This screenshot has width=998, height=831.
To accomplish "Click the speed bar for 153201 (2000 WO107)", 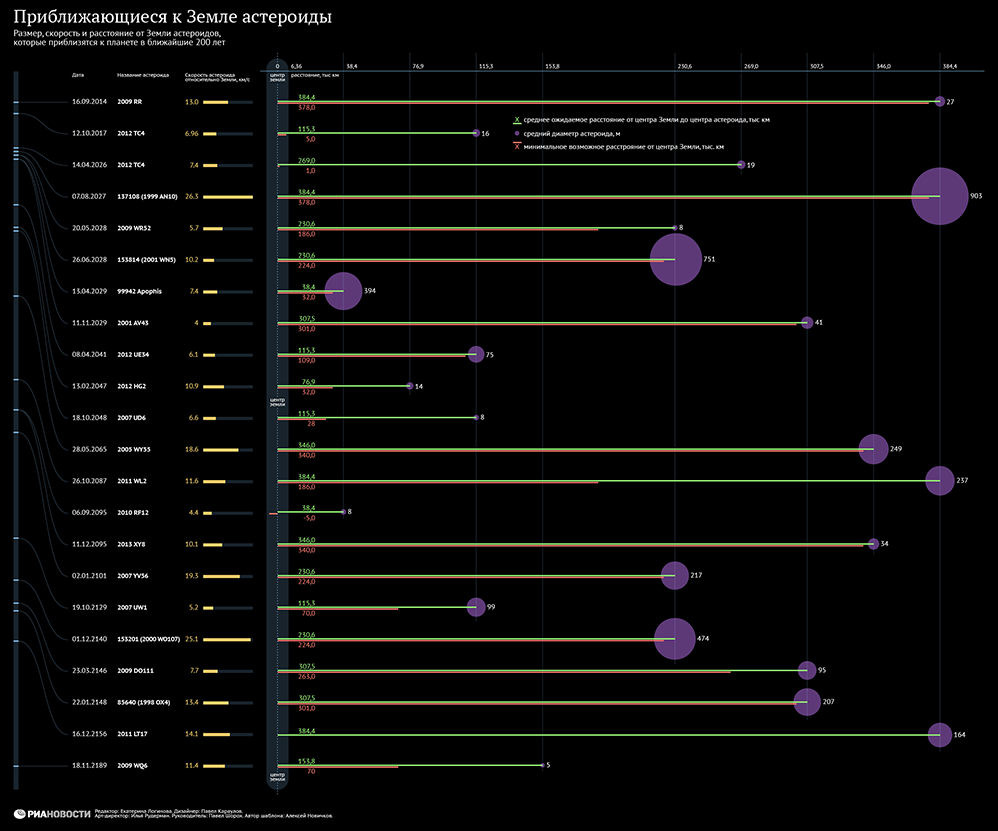I will tap(227, 639).
